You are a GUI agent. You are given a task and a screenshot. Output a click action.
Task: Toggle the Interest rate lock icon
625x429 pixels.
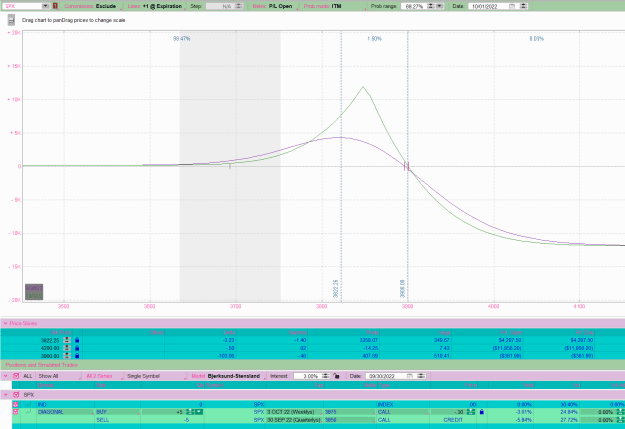tap(336, 376)
